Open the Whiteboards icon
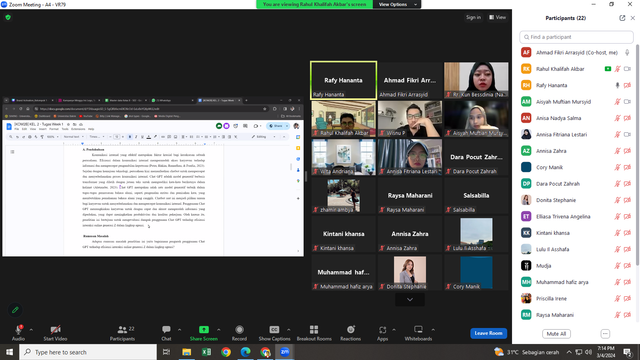Viewport: 640px width, 360px height. [418, 329]
